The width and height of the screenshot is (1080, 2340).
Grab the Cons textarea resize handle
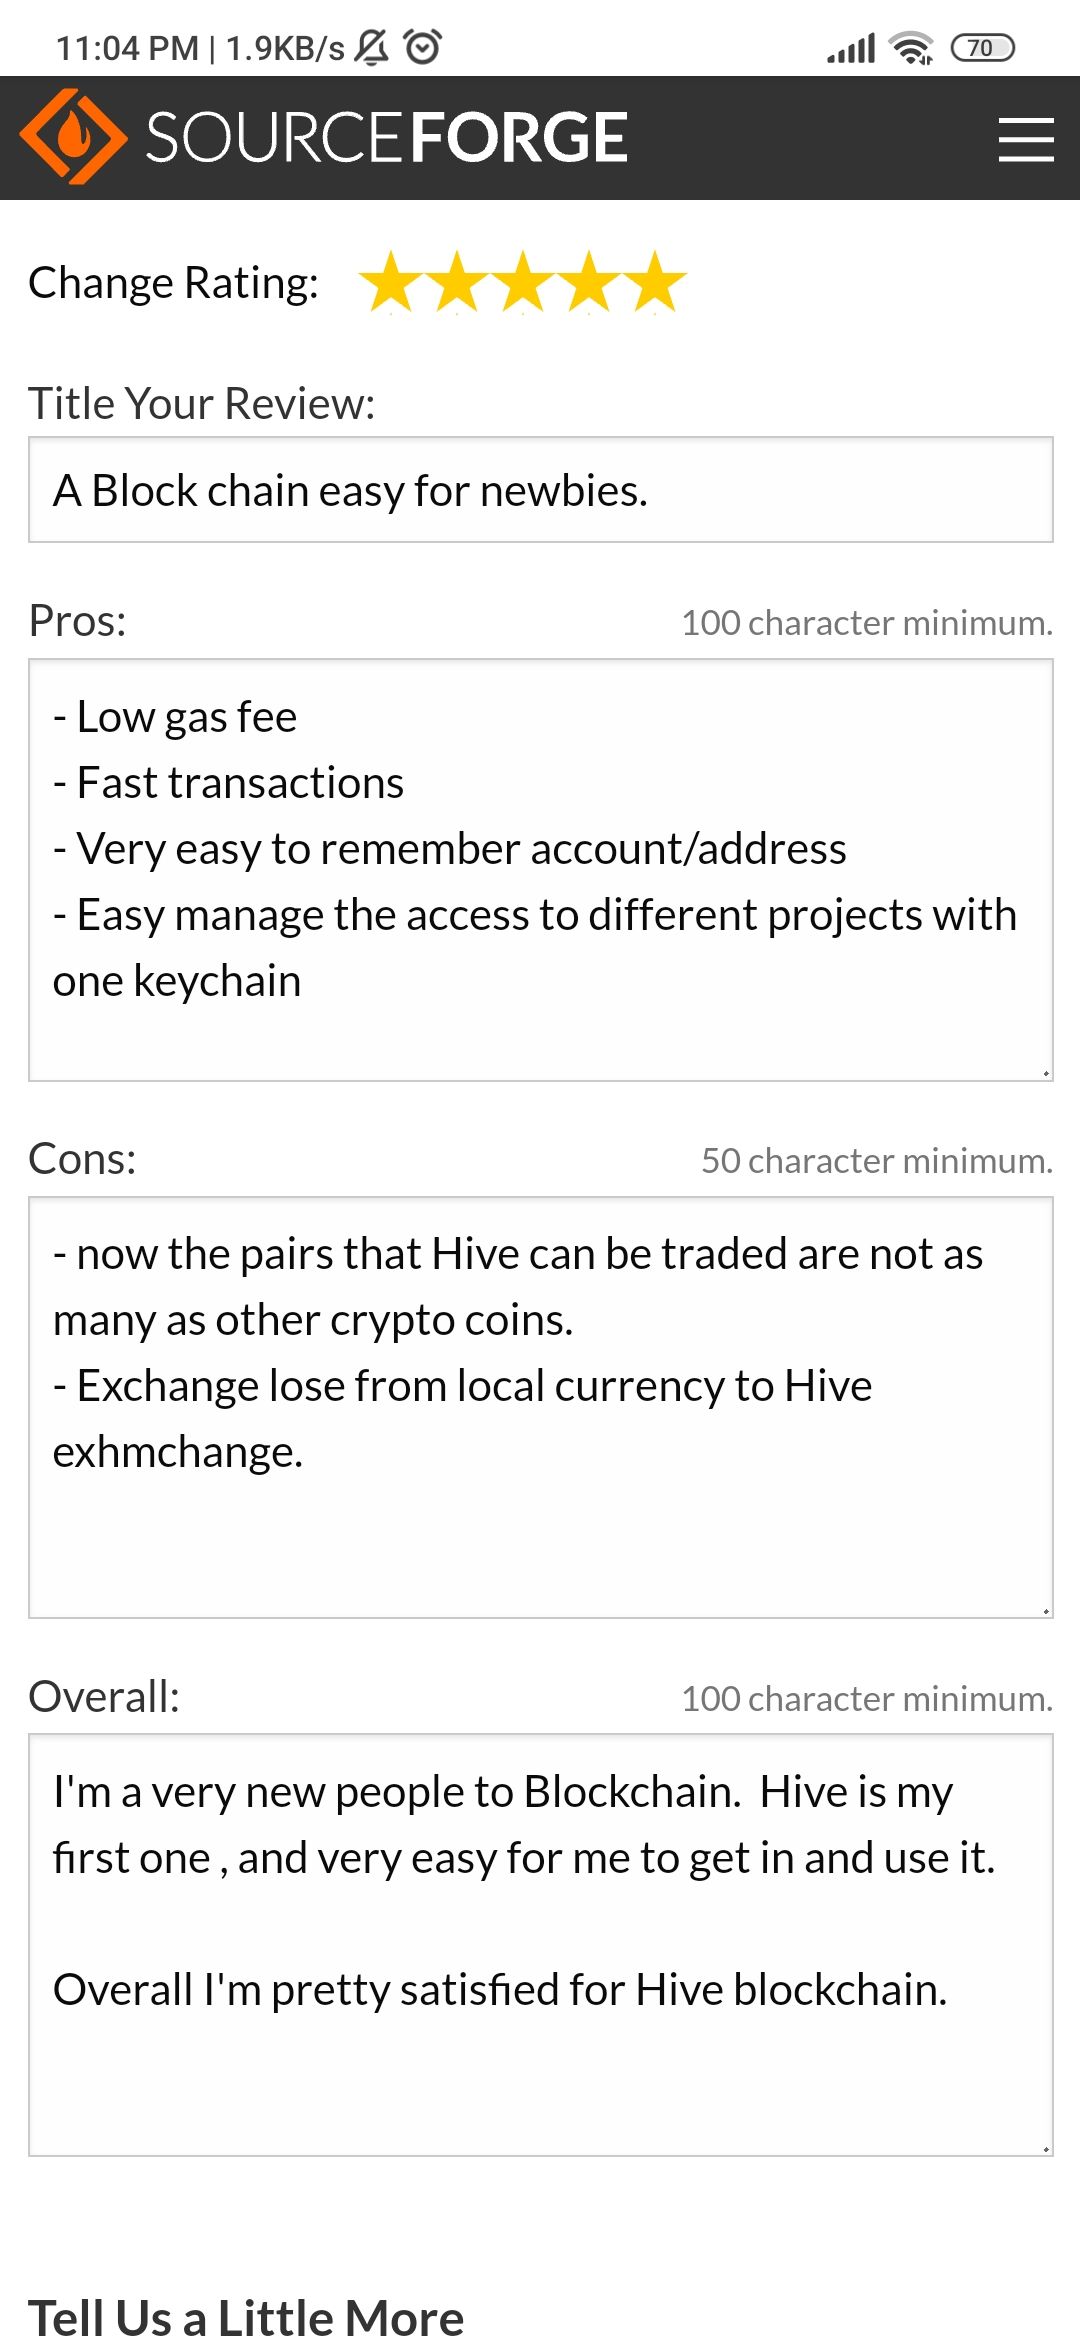(x=1045, y=1610)
